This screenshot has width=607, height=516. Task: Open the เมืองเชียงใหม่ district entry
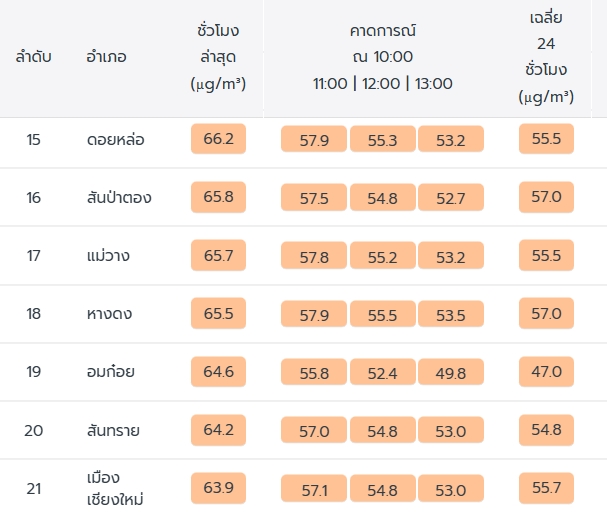(x=116, y=488)
